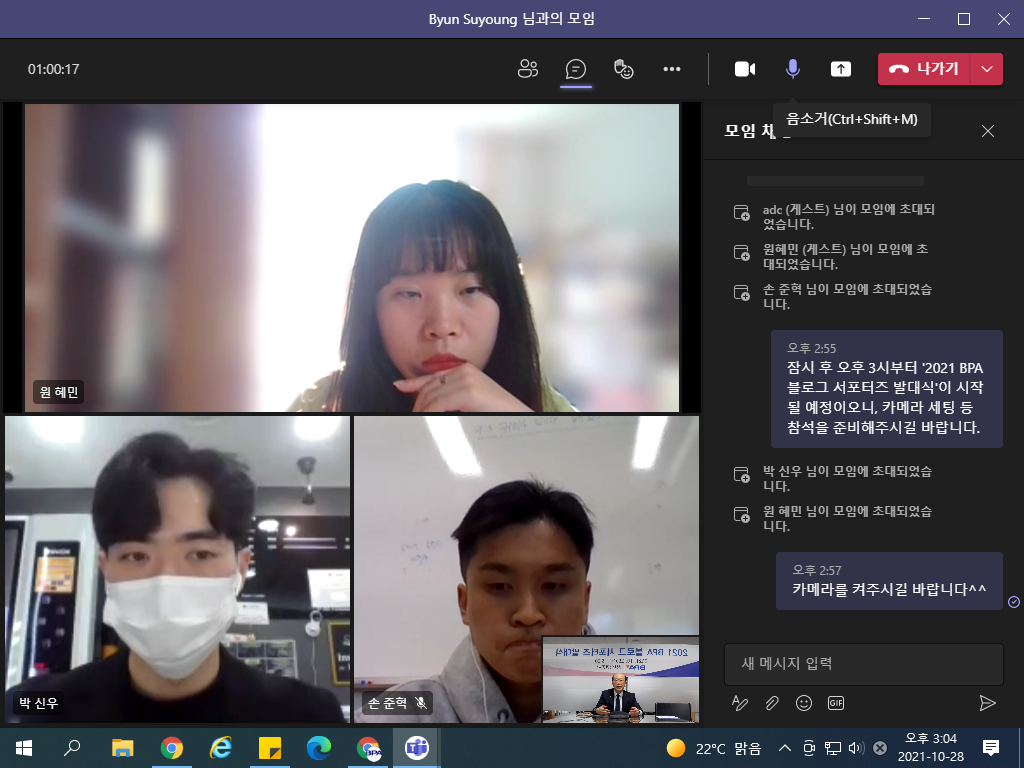Close the 모임 채팅 panel
This screenshot has height=768, width=1024.
[987, 131]
